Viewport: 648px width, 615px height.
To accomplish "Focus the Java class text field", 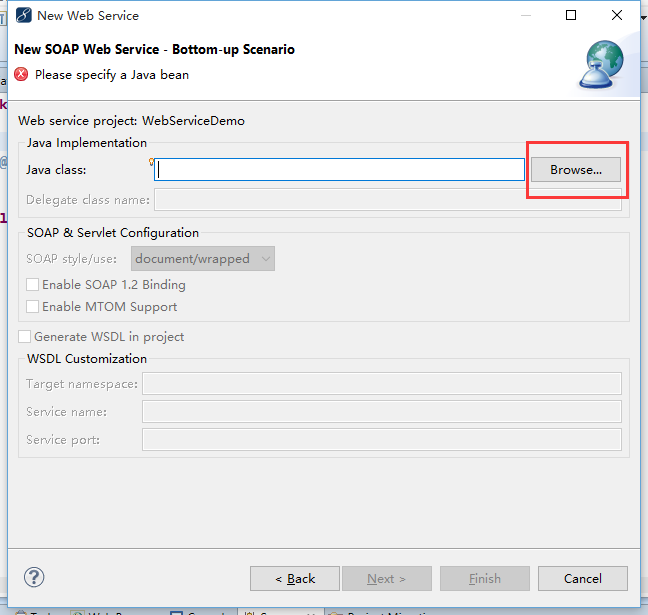I will coord(340,170).
